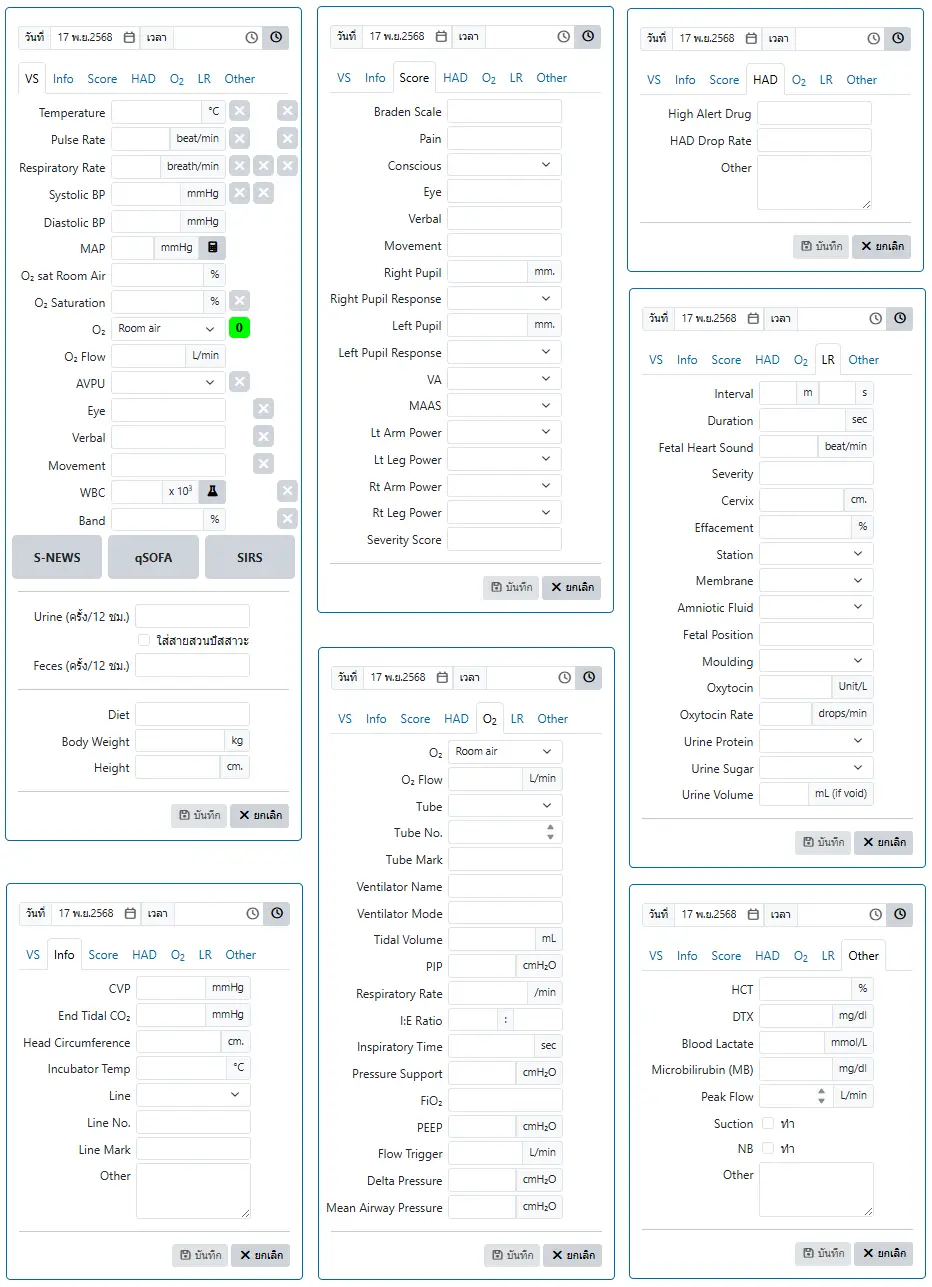Screen dimensions: 932x1287
Task: Open the Amniotic Fluid dropdown in LR panel
Action: click(816, 607)
